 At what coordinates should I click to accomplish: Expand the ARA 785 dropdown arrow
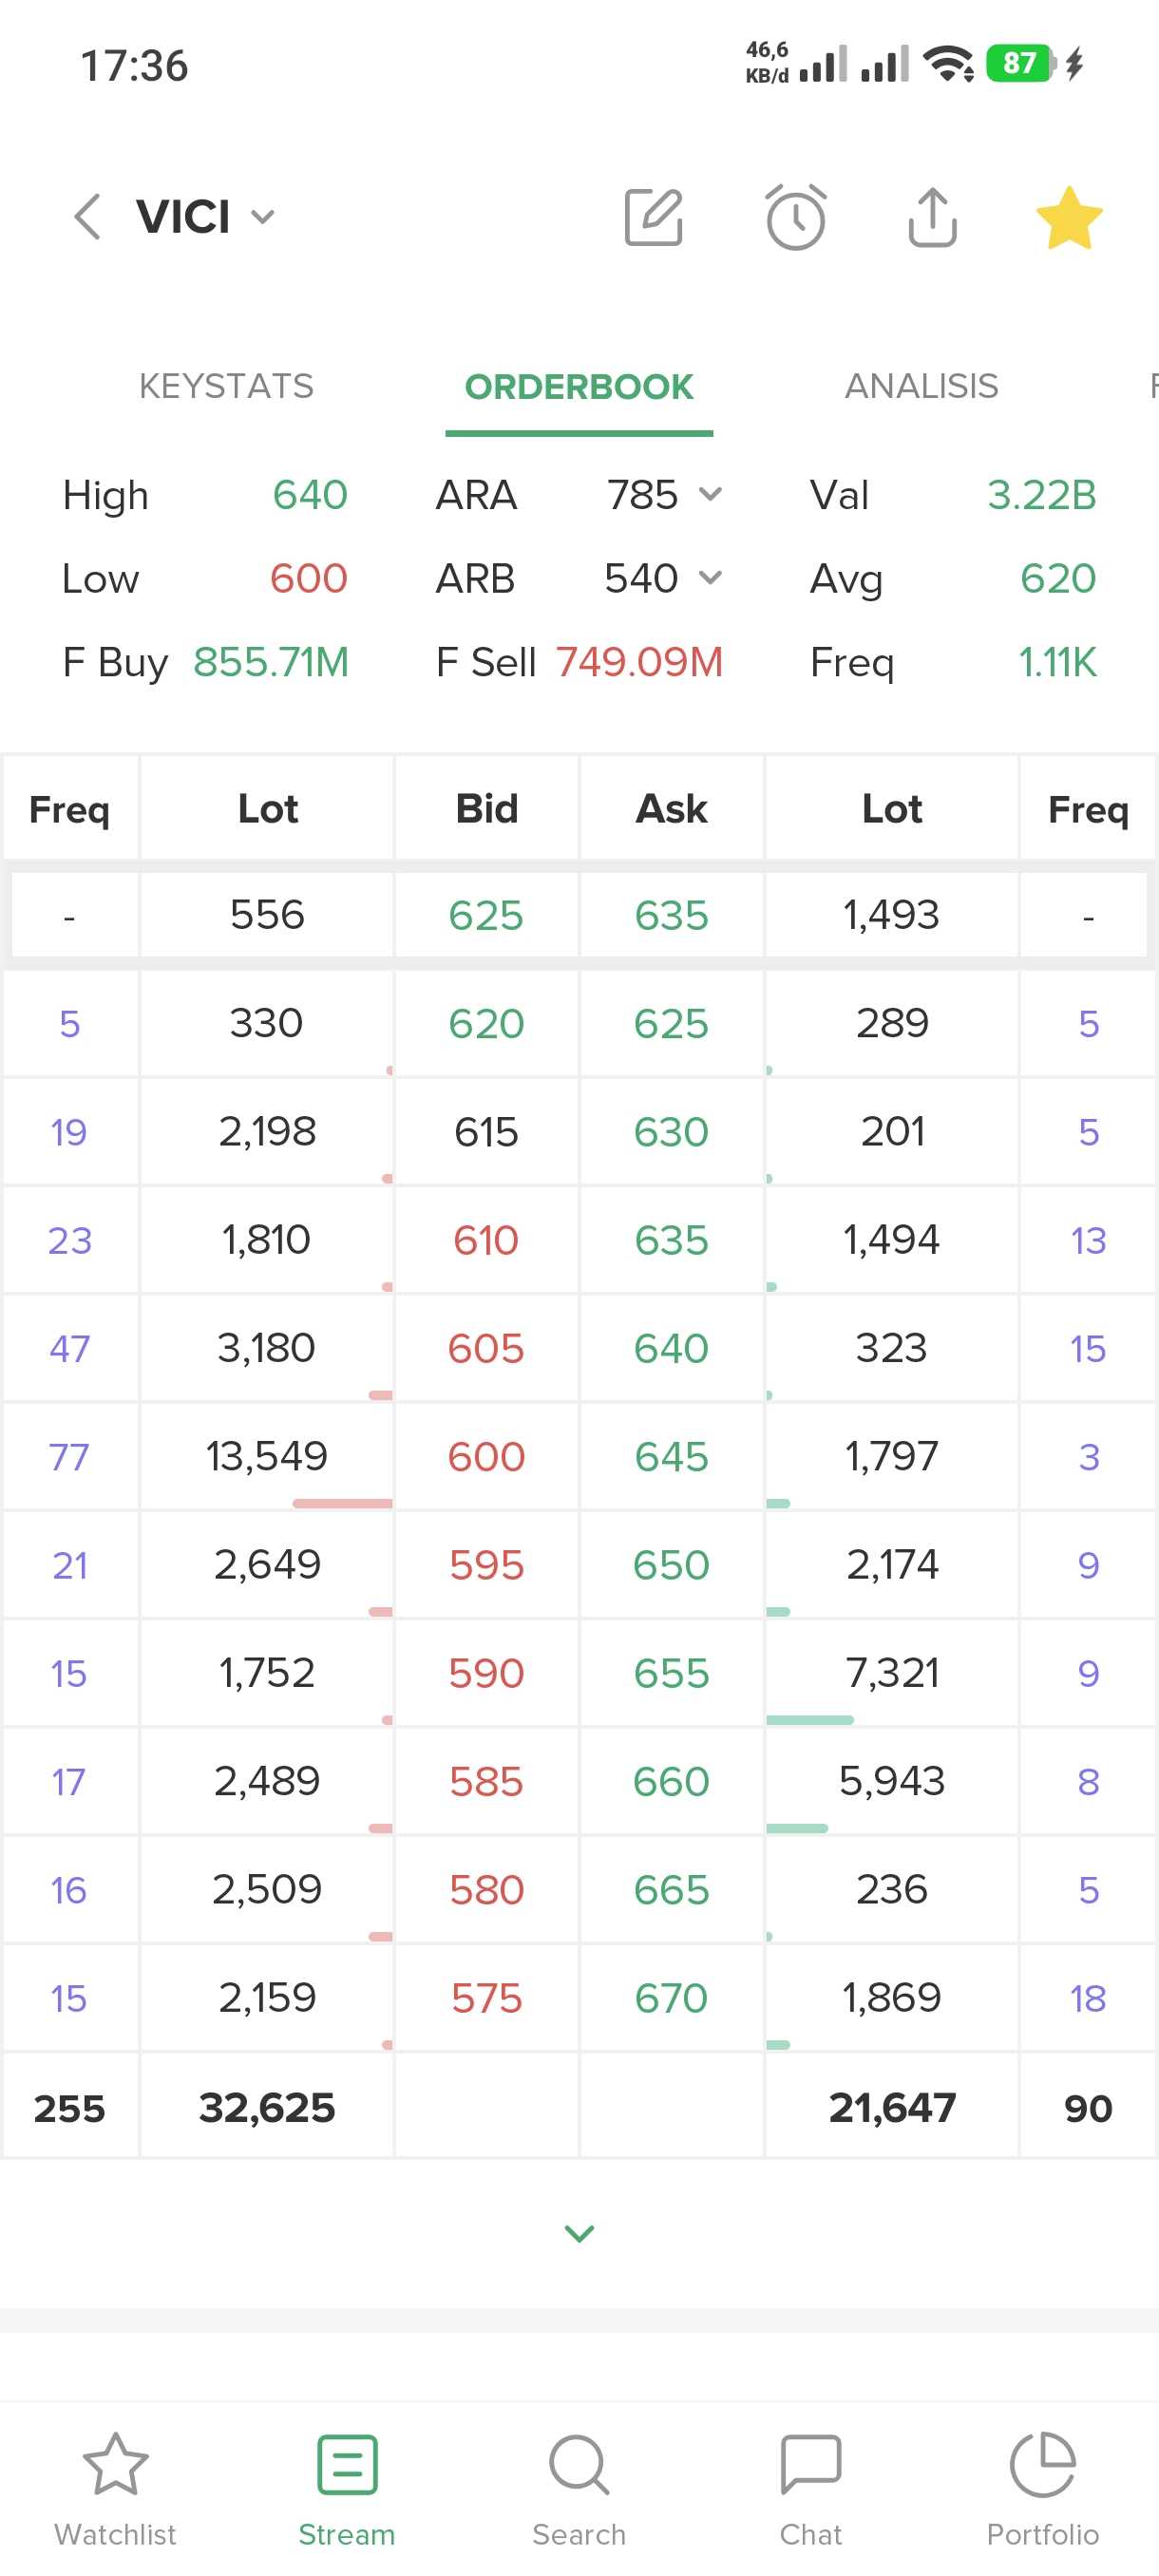point(710,494)
